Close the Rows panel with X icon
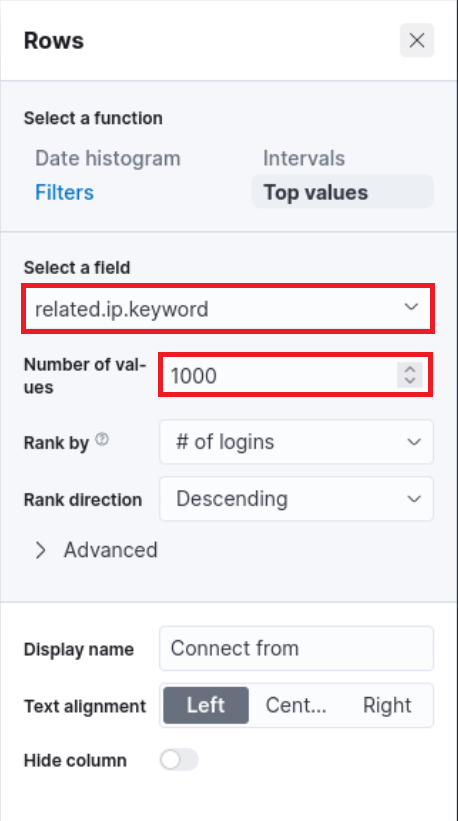The width and height of the screenshot is (458, 821). tap(417, 40)
